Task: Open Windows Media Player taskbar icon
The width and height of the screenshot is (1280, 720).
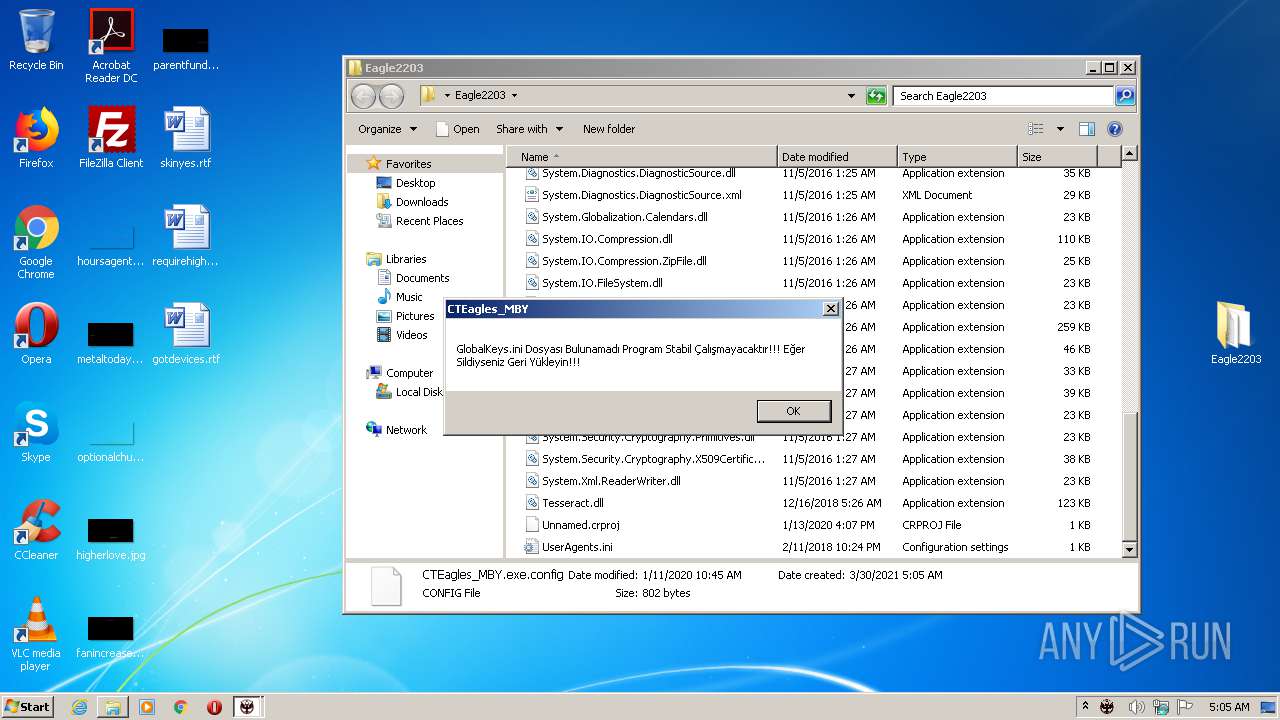Action: pos(147,707)
